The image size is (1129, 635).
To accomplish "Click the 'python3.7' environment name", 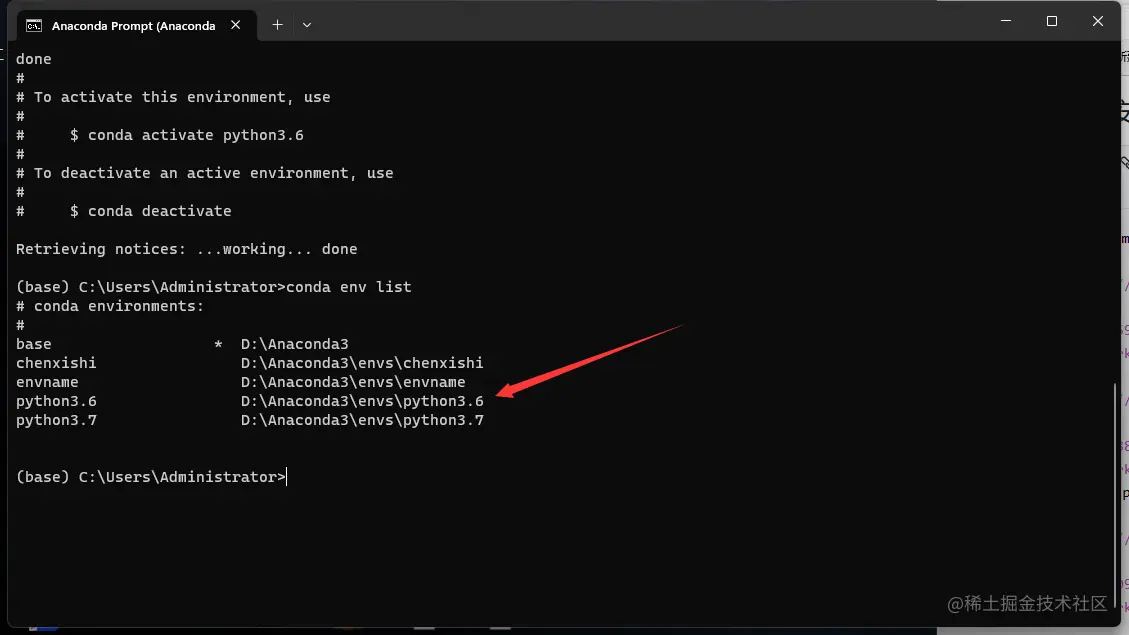I will 56,420.
